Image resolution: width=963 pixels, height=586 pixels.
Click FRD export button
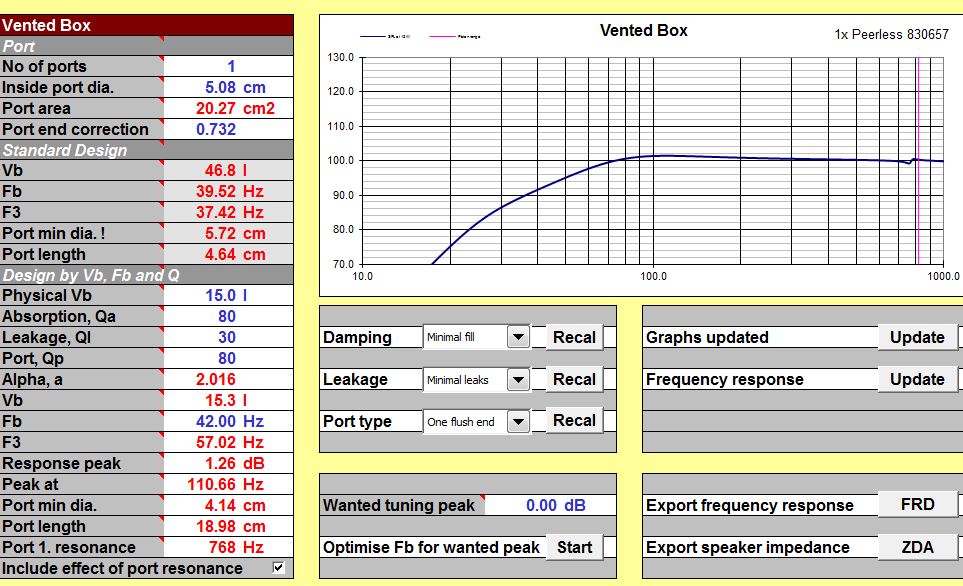click(917, 504)
